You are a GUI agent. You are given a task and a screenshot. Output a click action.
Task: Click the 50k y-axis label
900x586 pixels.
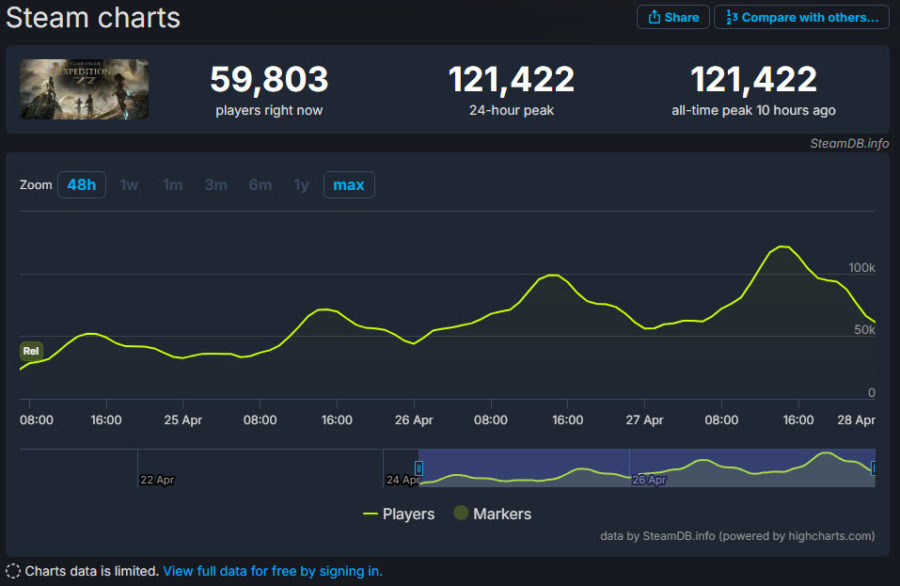coord(864,329)
